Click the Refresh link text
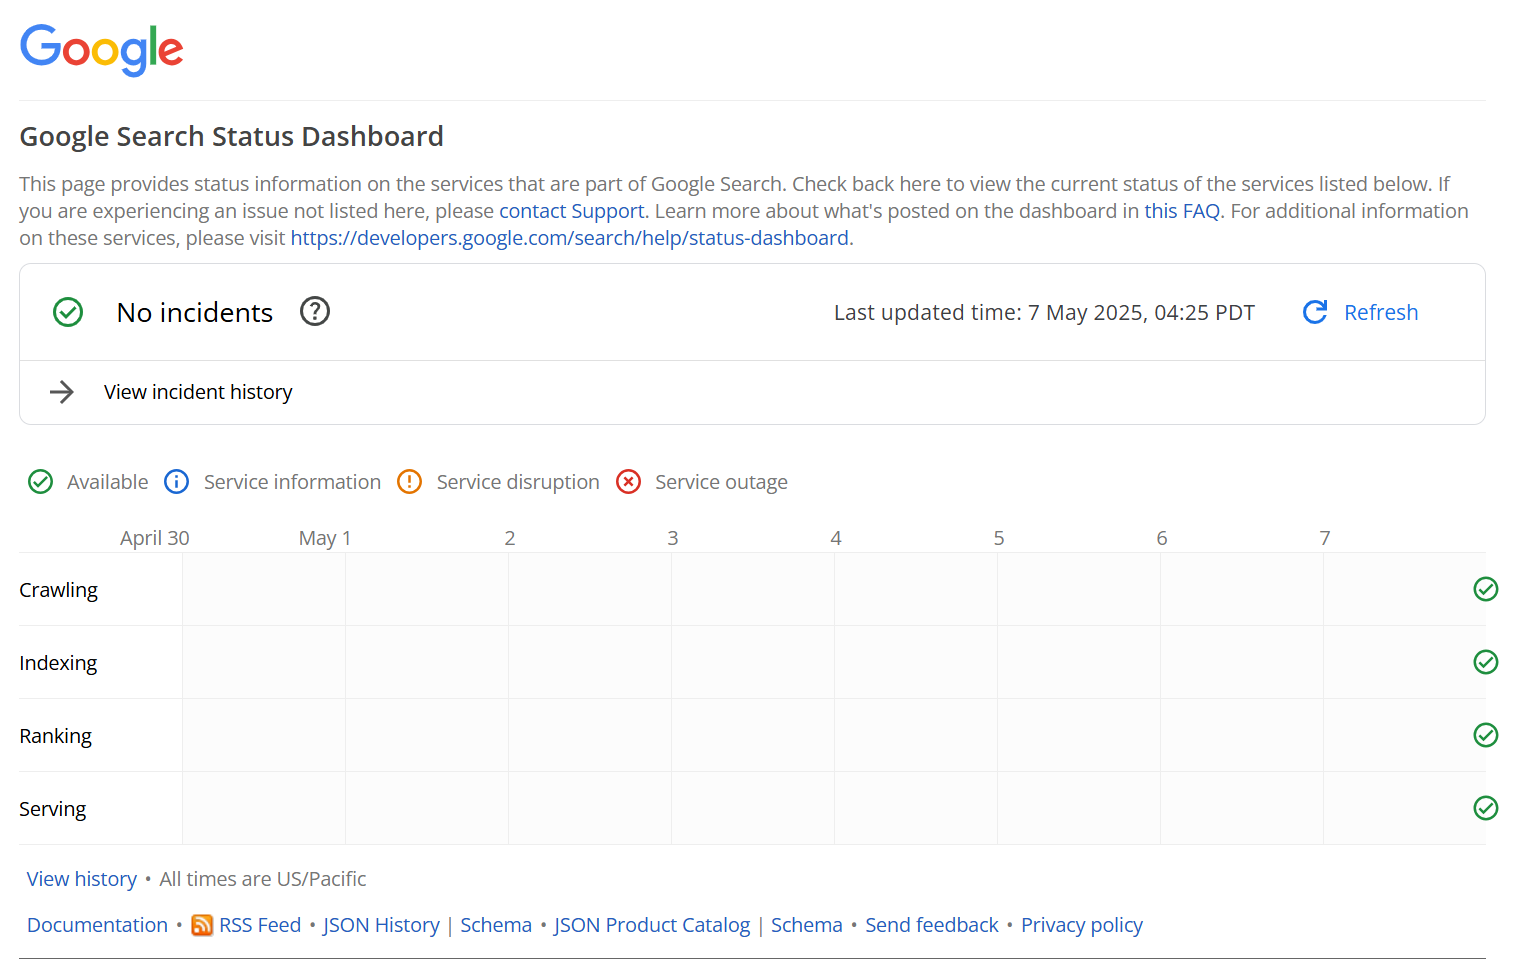Image resolution: width=1516 pixels, height=969 pixels. [x=1381, y=312]
